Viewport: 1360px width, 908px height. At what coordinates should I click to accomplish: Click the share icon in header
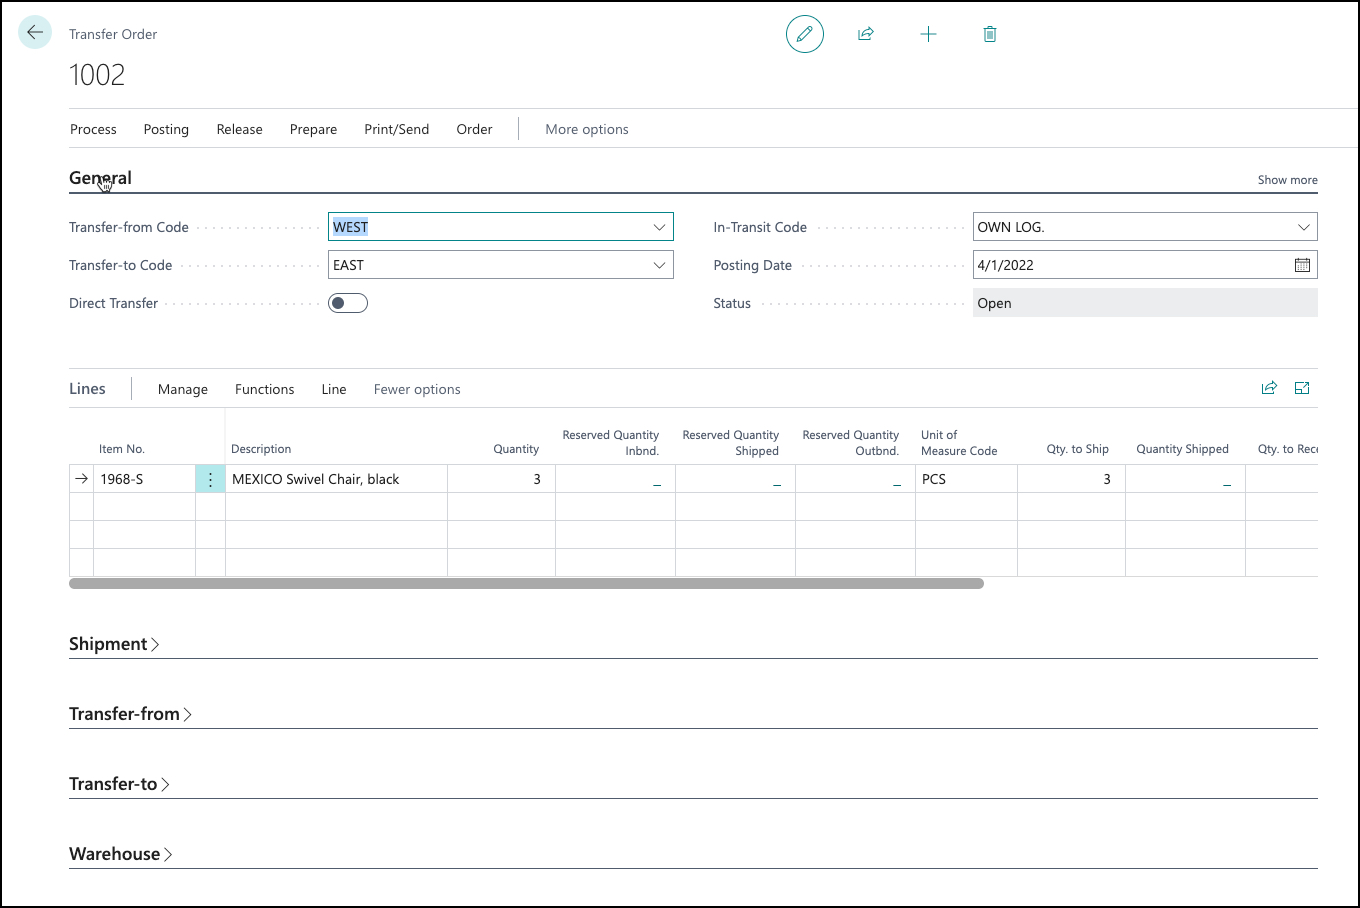click(866, 34)
